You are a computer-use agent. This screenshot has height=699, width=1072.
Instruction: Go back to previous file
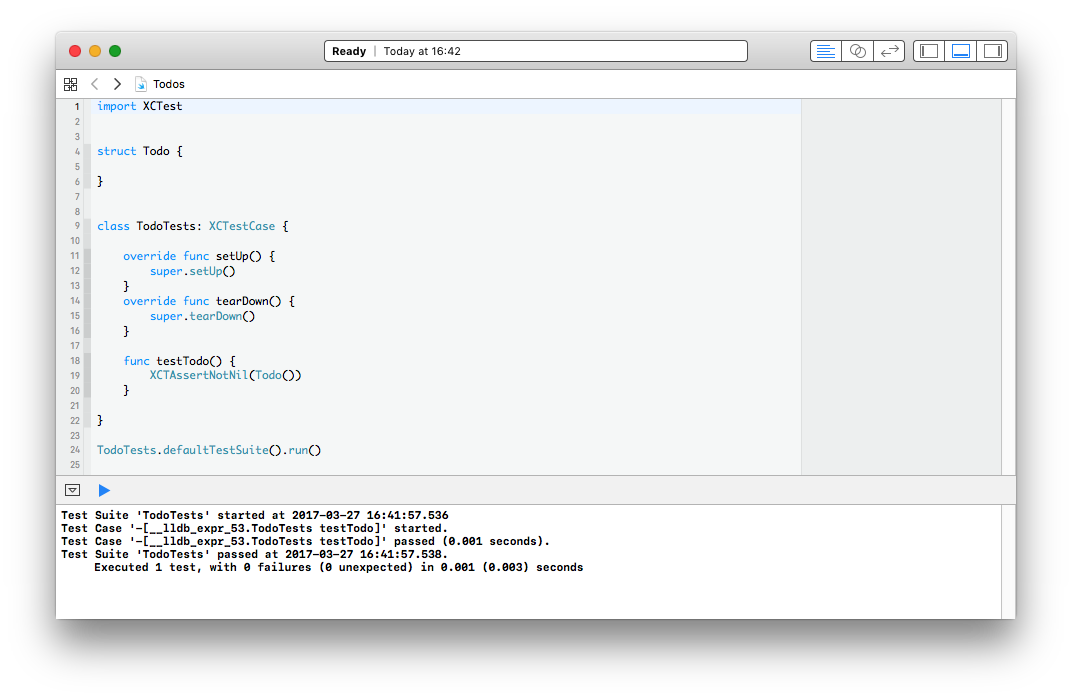pos(95,84)
